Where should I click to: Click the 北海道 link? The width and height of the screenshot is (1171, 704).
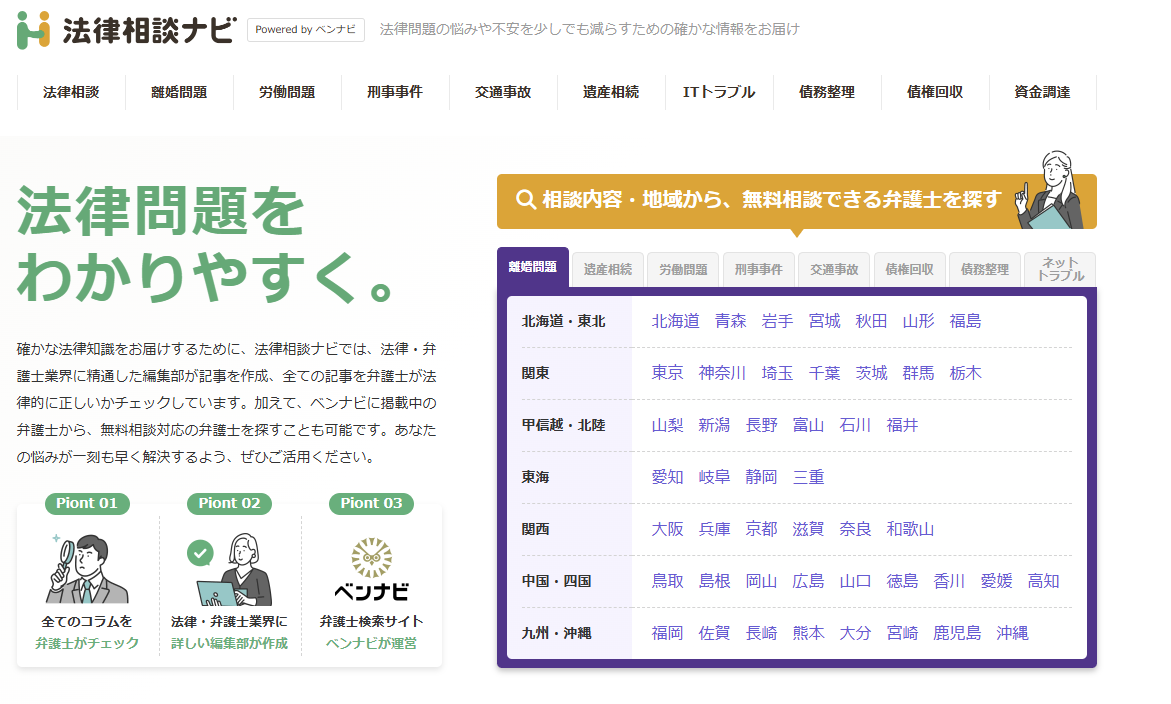click(675, 321)
